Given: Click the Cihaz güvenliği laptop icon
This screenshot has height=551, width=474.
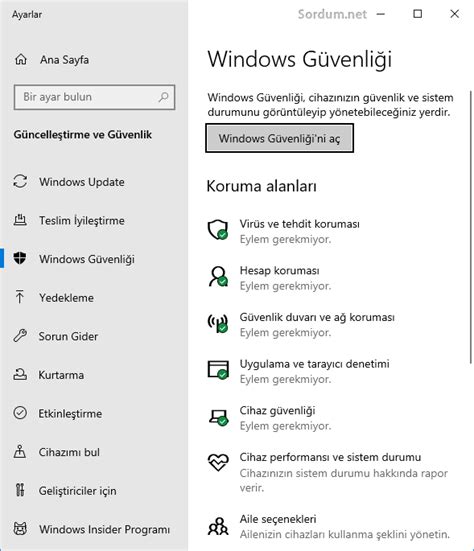Looking at the screenshot, I should (x=218, y=417).
